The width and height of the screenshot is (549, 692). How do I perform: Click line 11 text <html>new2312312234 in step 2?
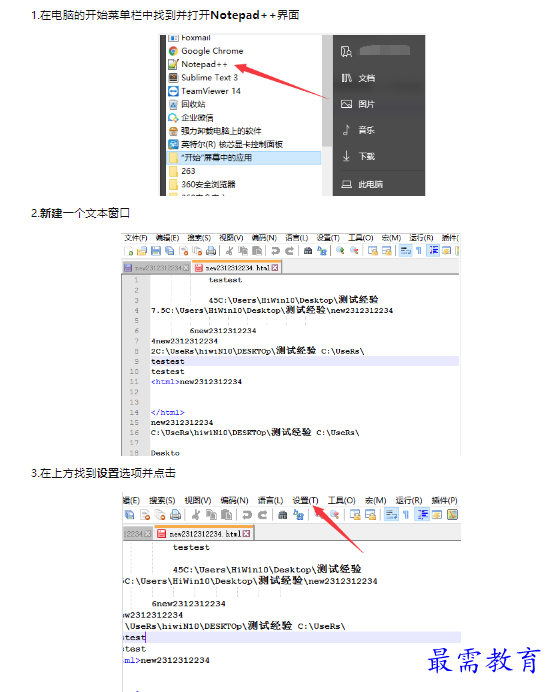coord(196,382)
